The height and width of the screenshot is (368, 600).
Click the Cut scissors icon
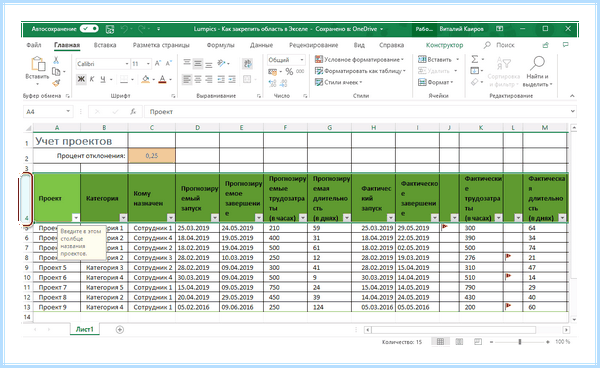(x=56, y=60)
